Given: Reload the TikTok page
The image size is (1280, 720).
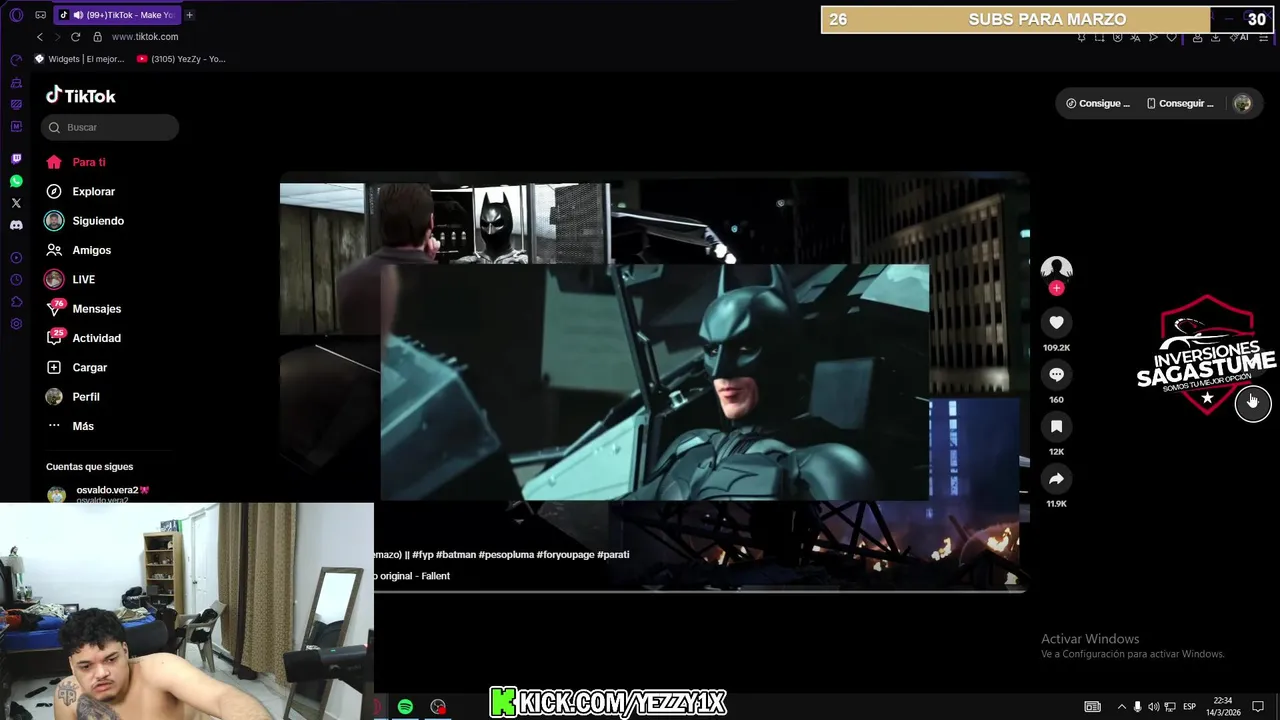Looking at the screenshot, I should point(75,37).
